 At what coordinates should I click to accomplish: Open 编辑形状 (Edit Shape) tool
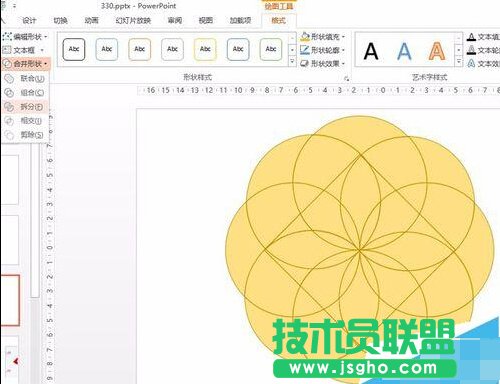pos(25,36)
